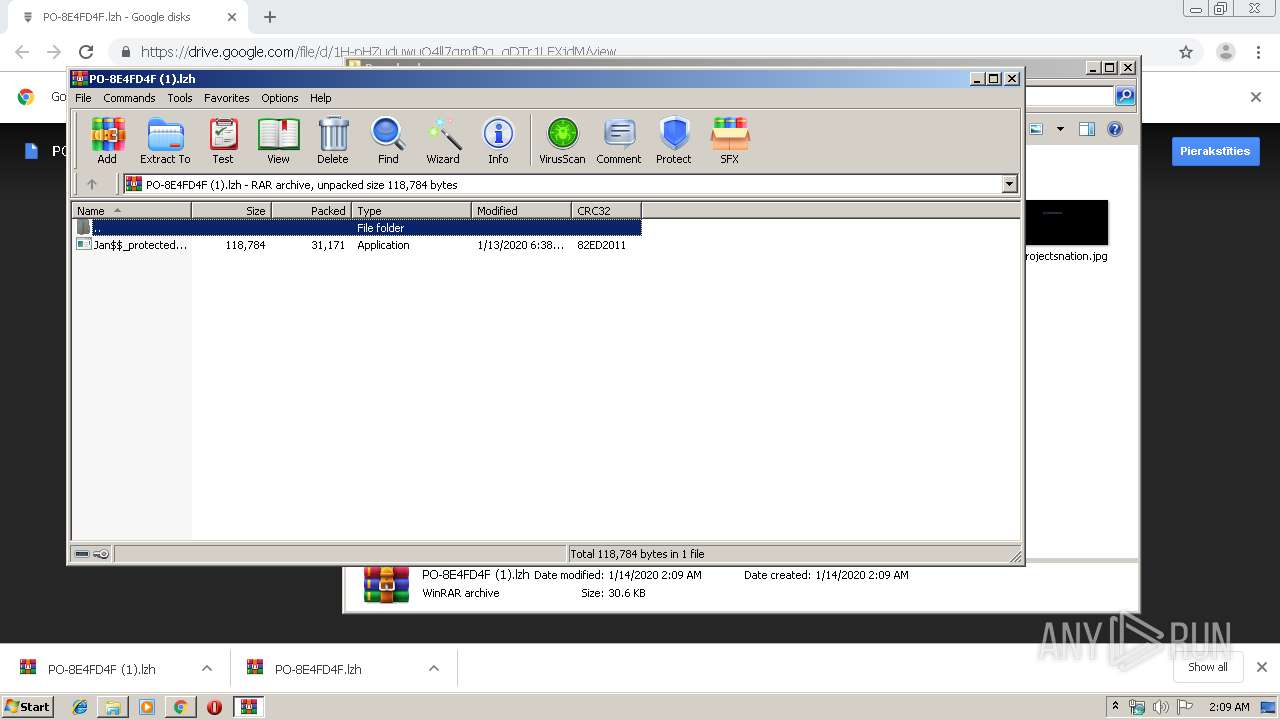Screen dimensions: 1280x720
Task: Open the Tools menu
Action: click(x=180, y=98)
